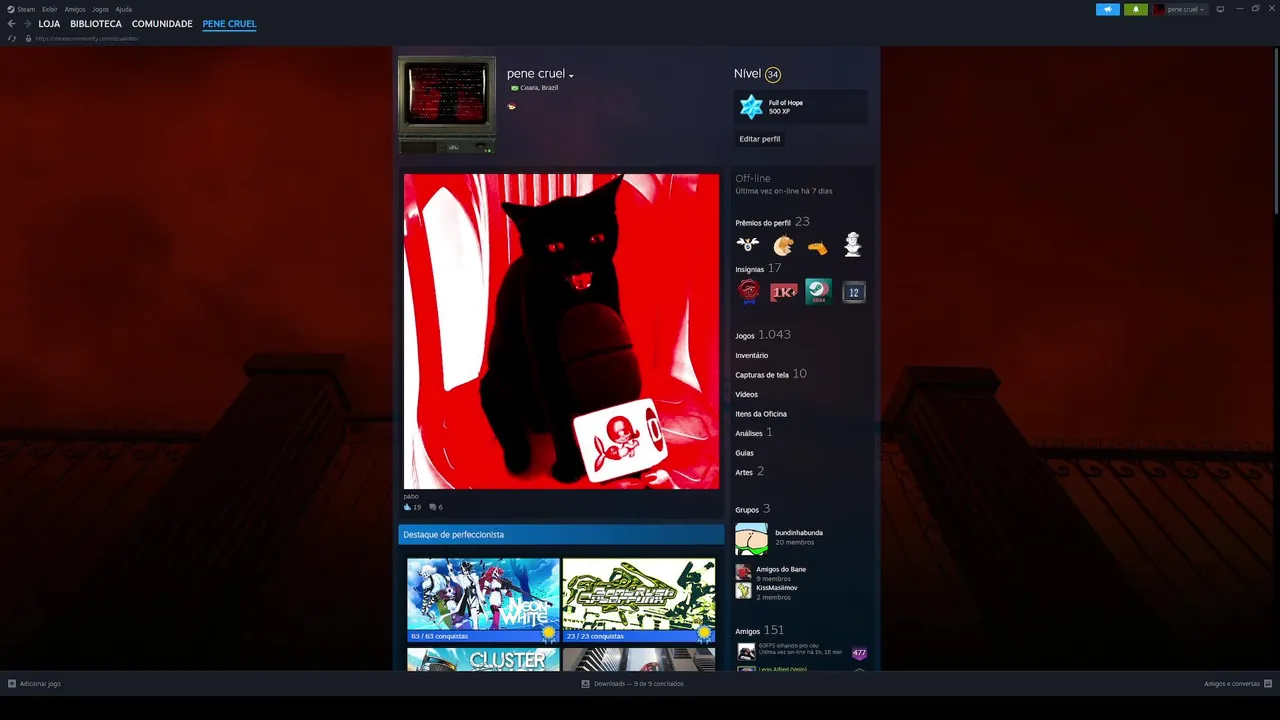Open the Inventário link
Viewport: 1280px width, 720px height.
point(752,355)
